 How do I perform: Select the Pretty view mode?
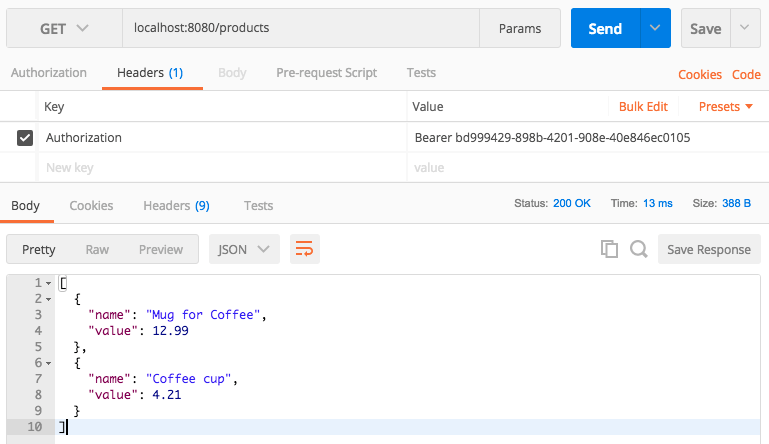pos(39,249)
